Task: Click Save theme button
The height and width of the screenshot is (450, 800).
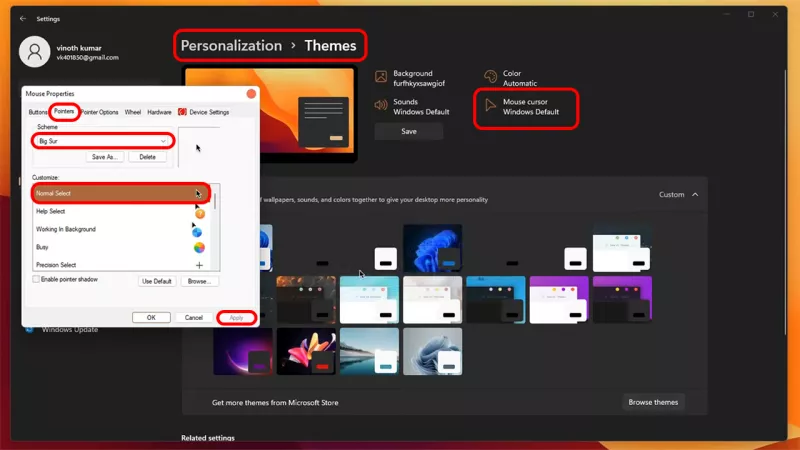Action: click(x=409, y=131)
